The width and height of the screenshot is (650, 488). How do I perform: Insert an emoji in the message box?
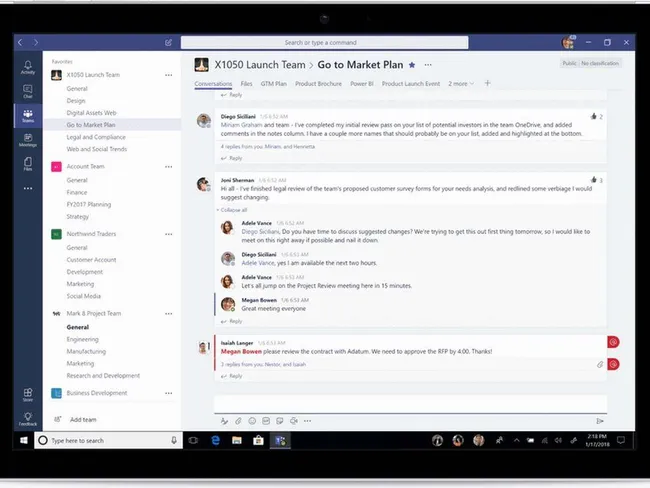251,421
